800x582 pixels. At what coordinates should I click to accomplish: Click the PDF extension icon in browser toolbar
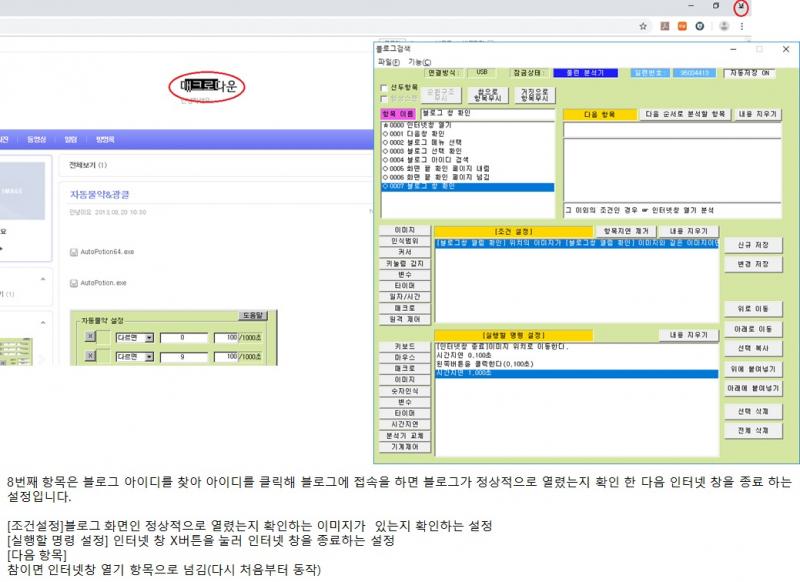pyautogui.click(x=664, y=27)
